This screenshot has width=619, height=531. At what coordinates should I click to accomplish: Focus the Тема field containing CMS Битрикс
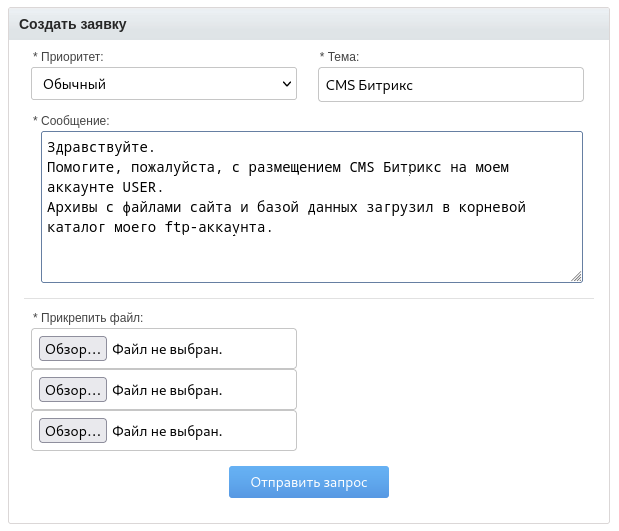tap(450, 85)
